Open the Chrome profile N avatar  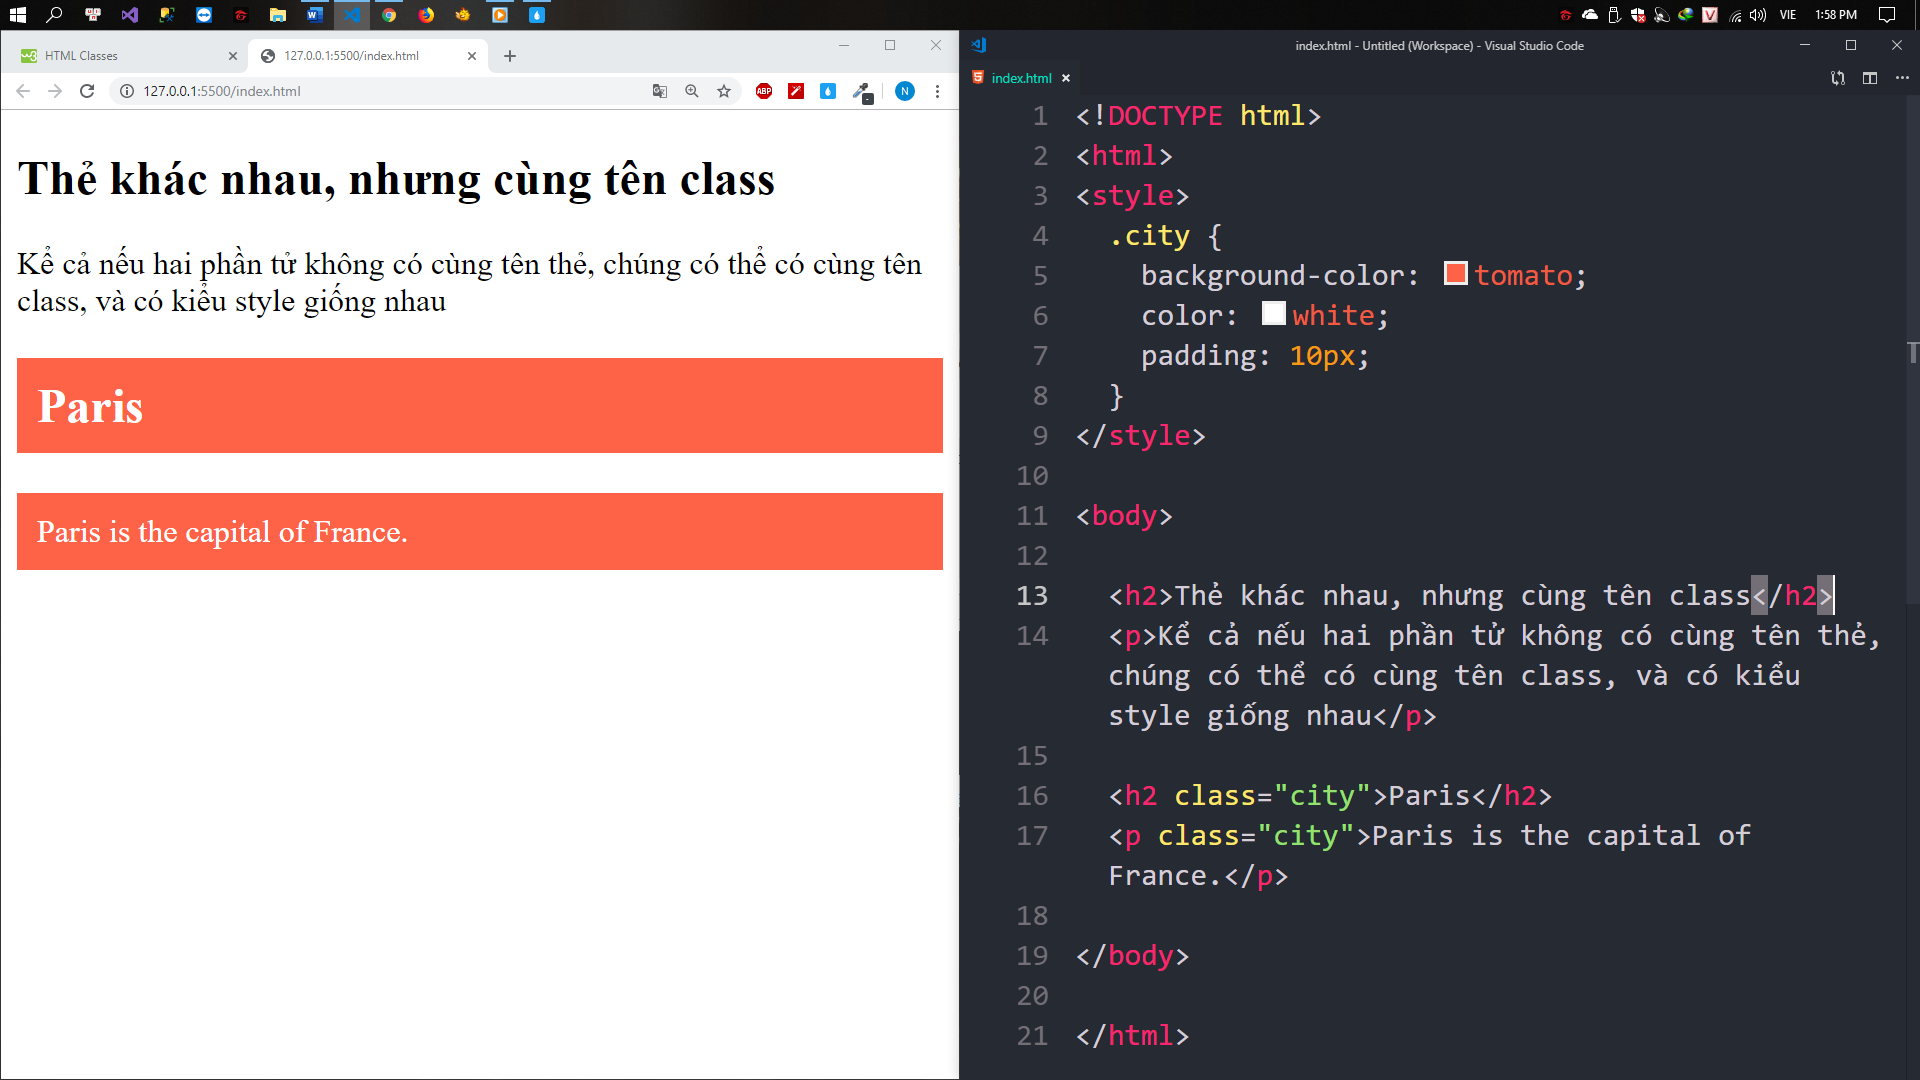[905, 91]
